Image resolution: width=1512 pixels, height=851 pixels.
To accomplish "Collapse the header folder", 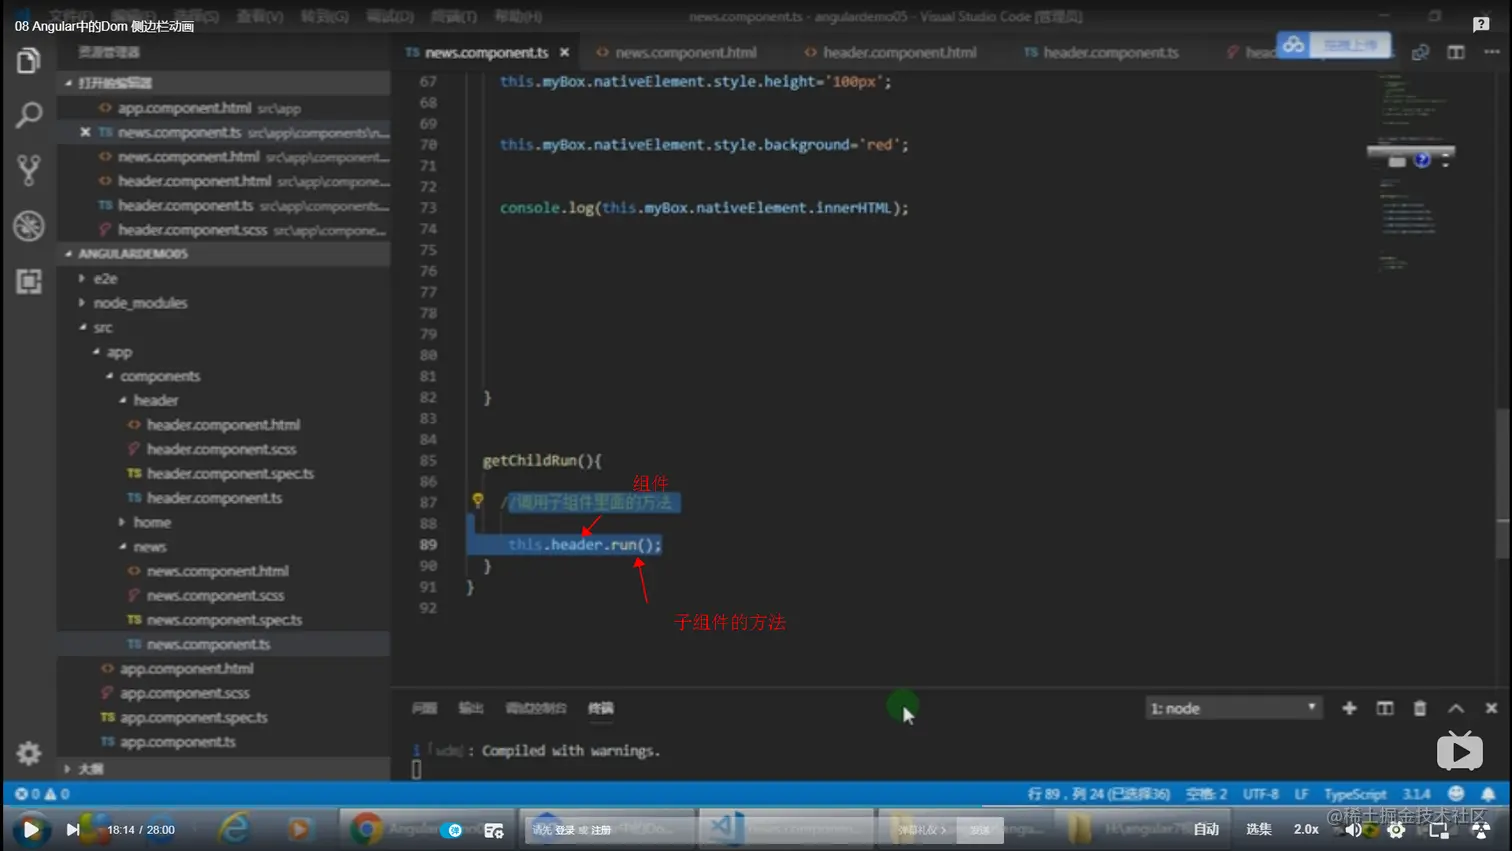I will 122,400.
